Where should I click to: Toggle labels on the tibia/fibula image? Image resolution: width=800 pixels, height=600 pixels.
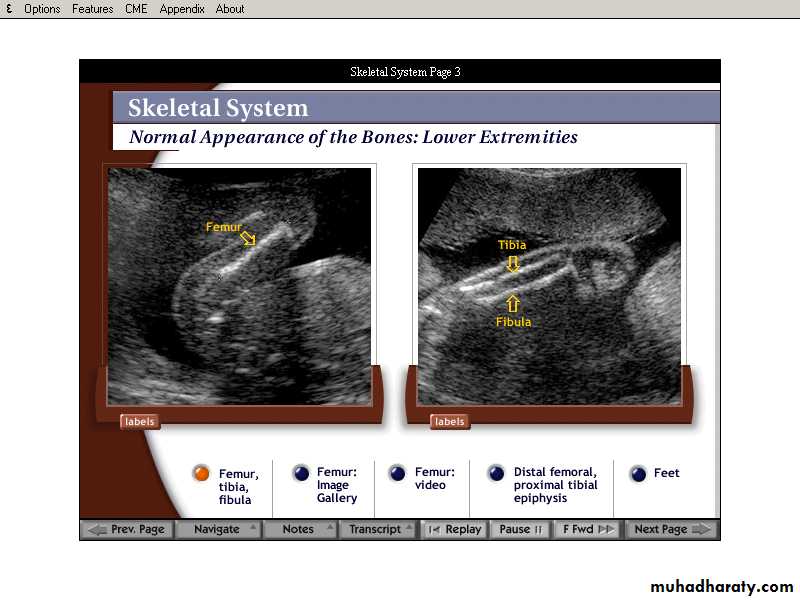[449, 421]
